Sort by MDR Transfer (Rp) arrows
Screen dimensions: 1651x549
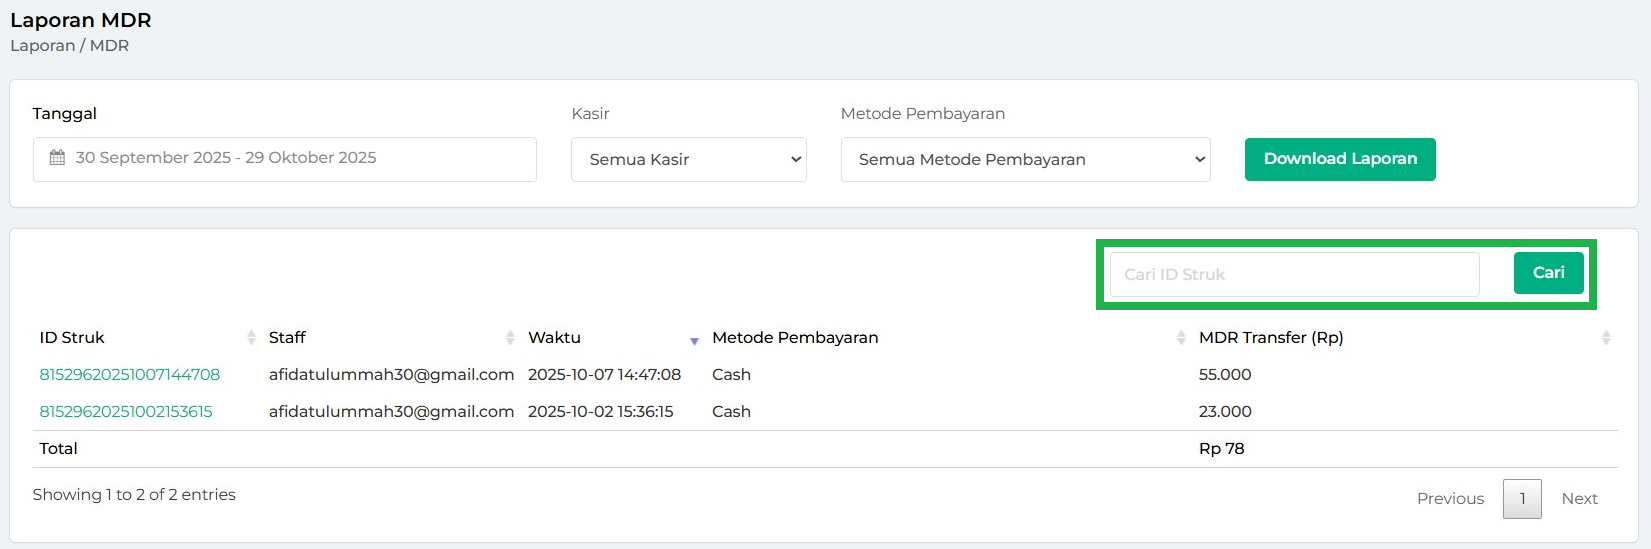1606,338
